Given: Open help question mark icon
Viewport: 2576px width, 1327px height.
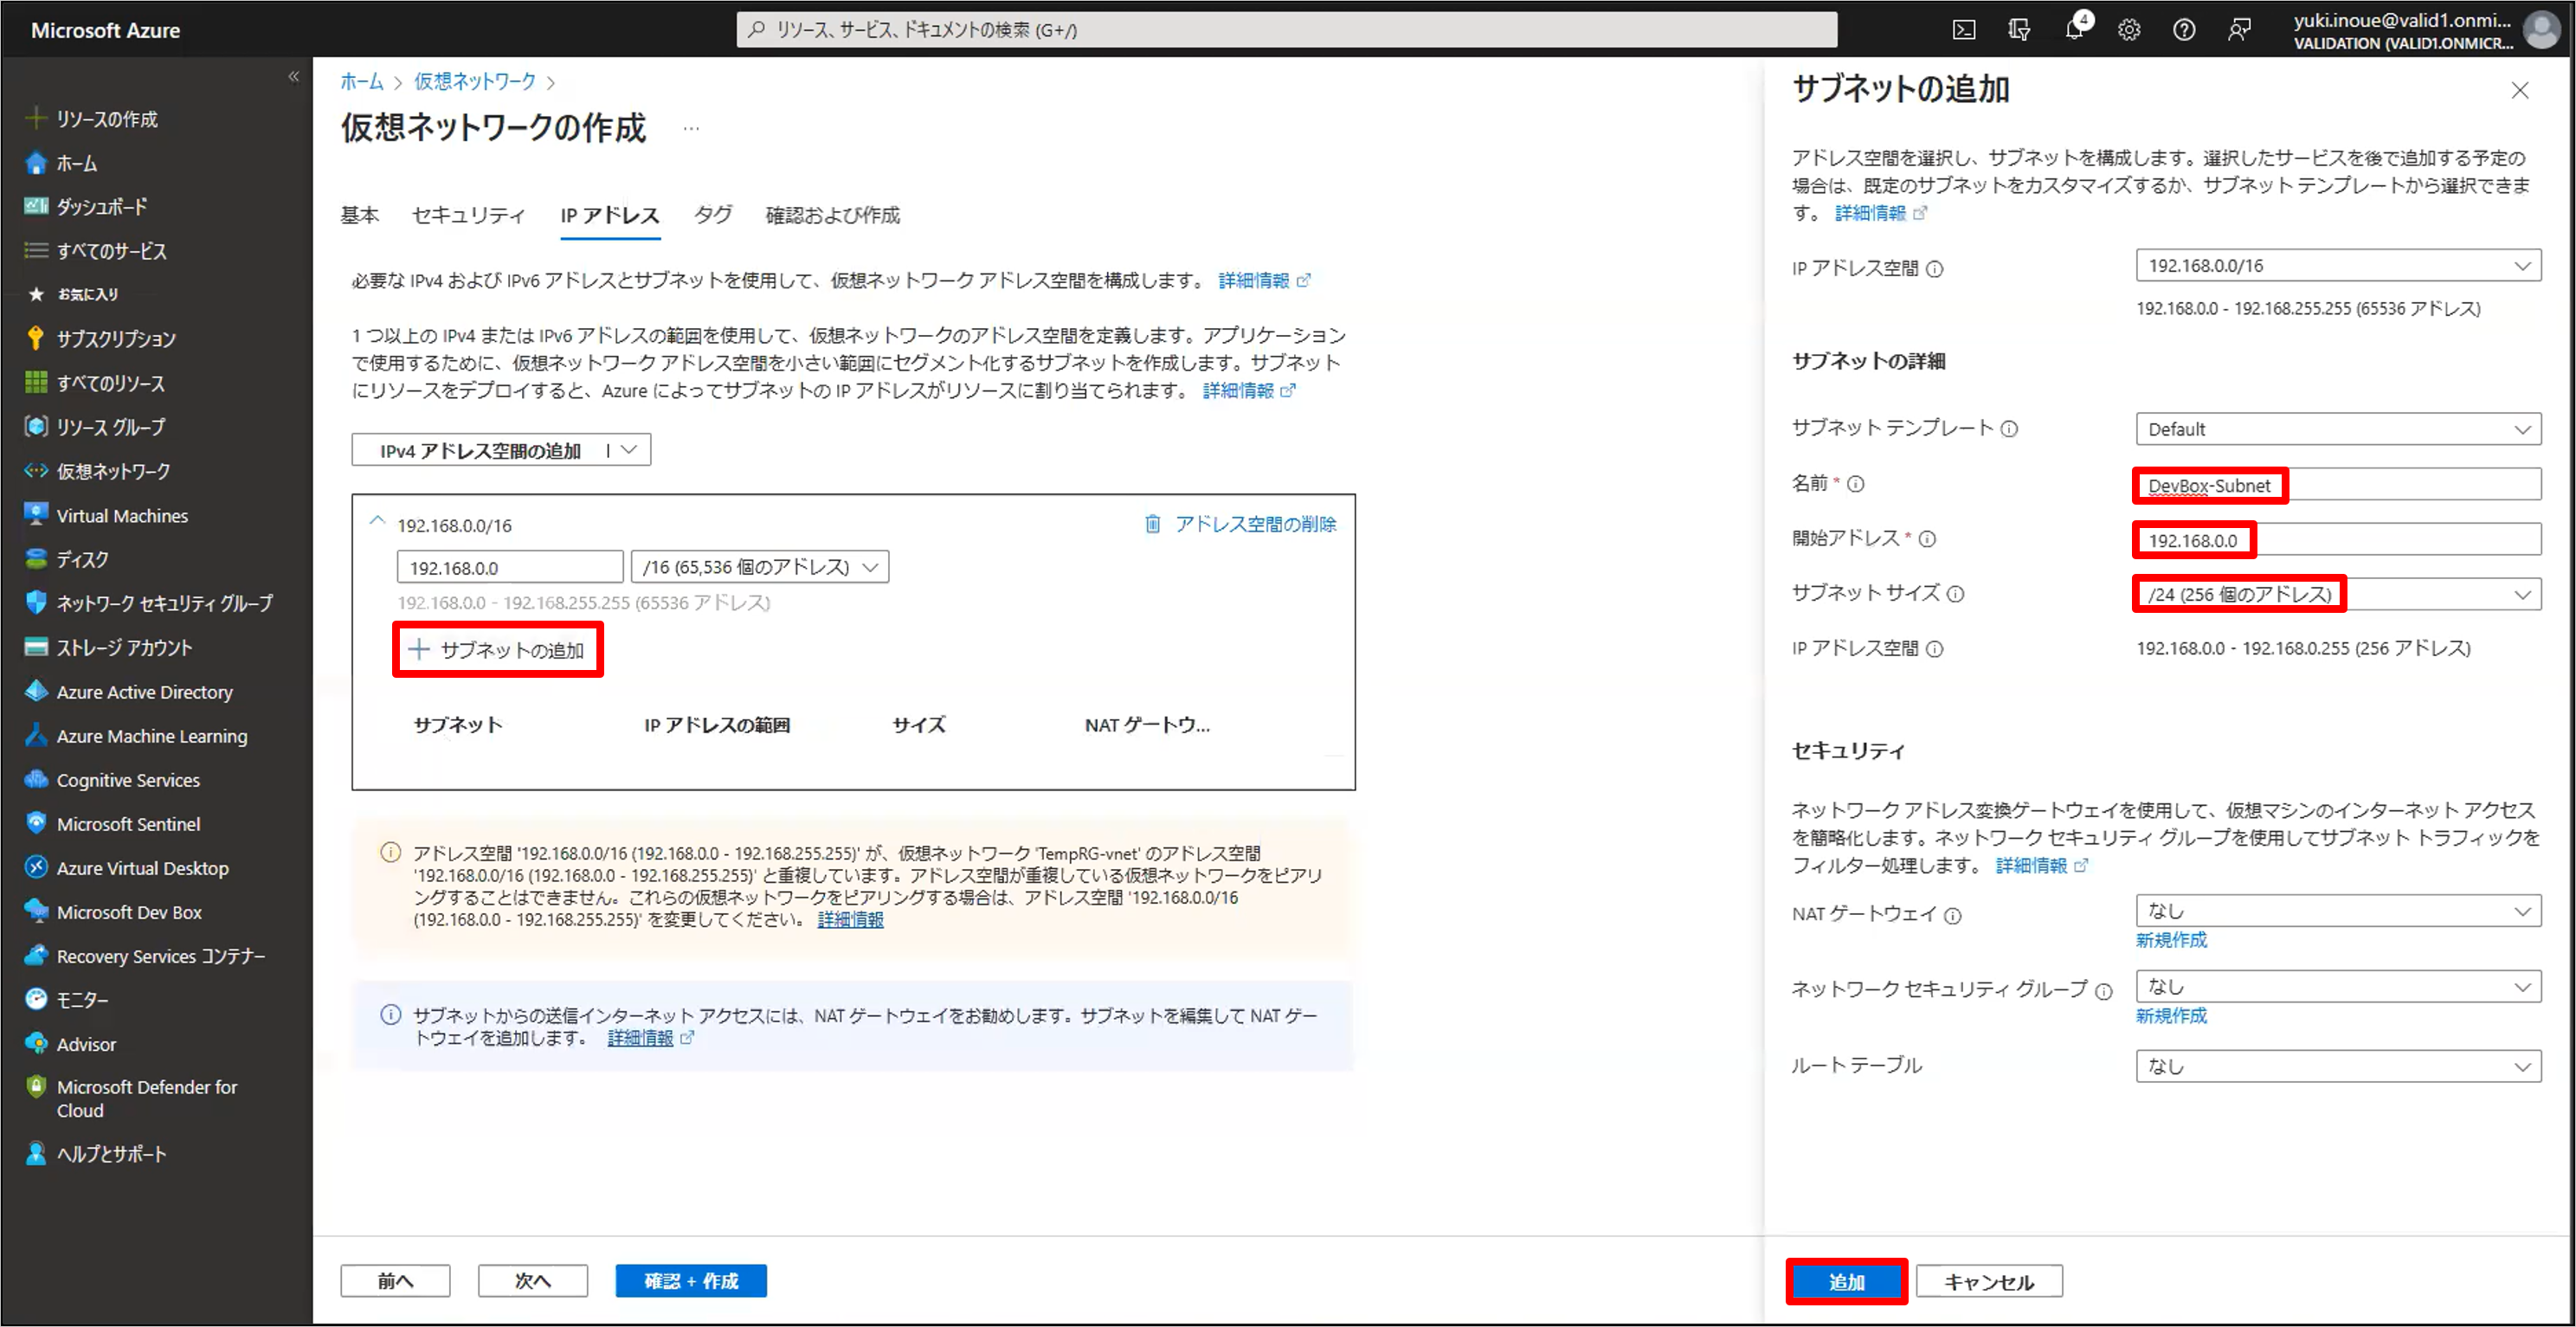Looking at the screenshot, I should point(2184,29).
